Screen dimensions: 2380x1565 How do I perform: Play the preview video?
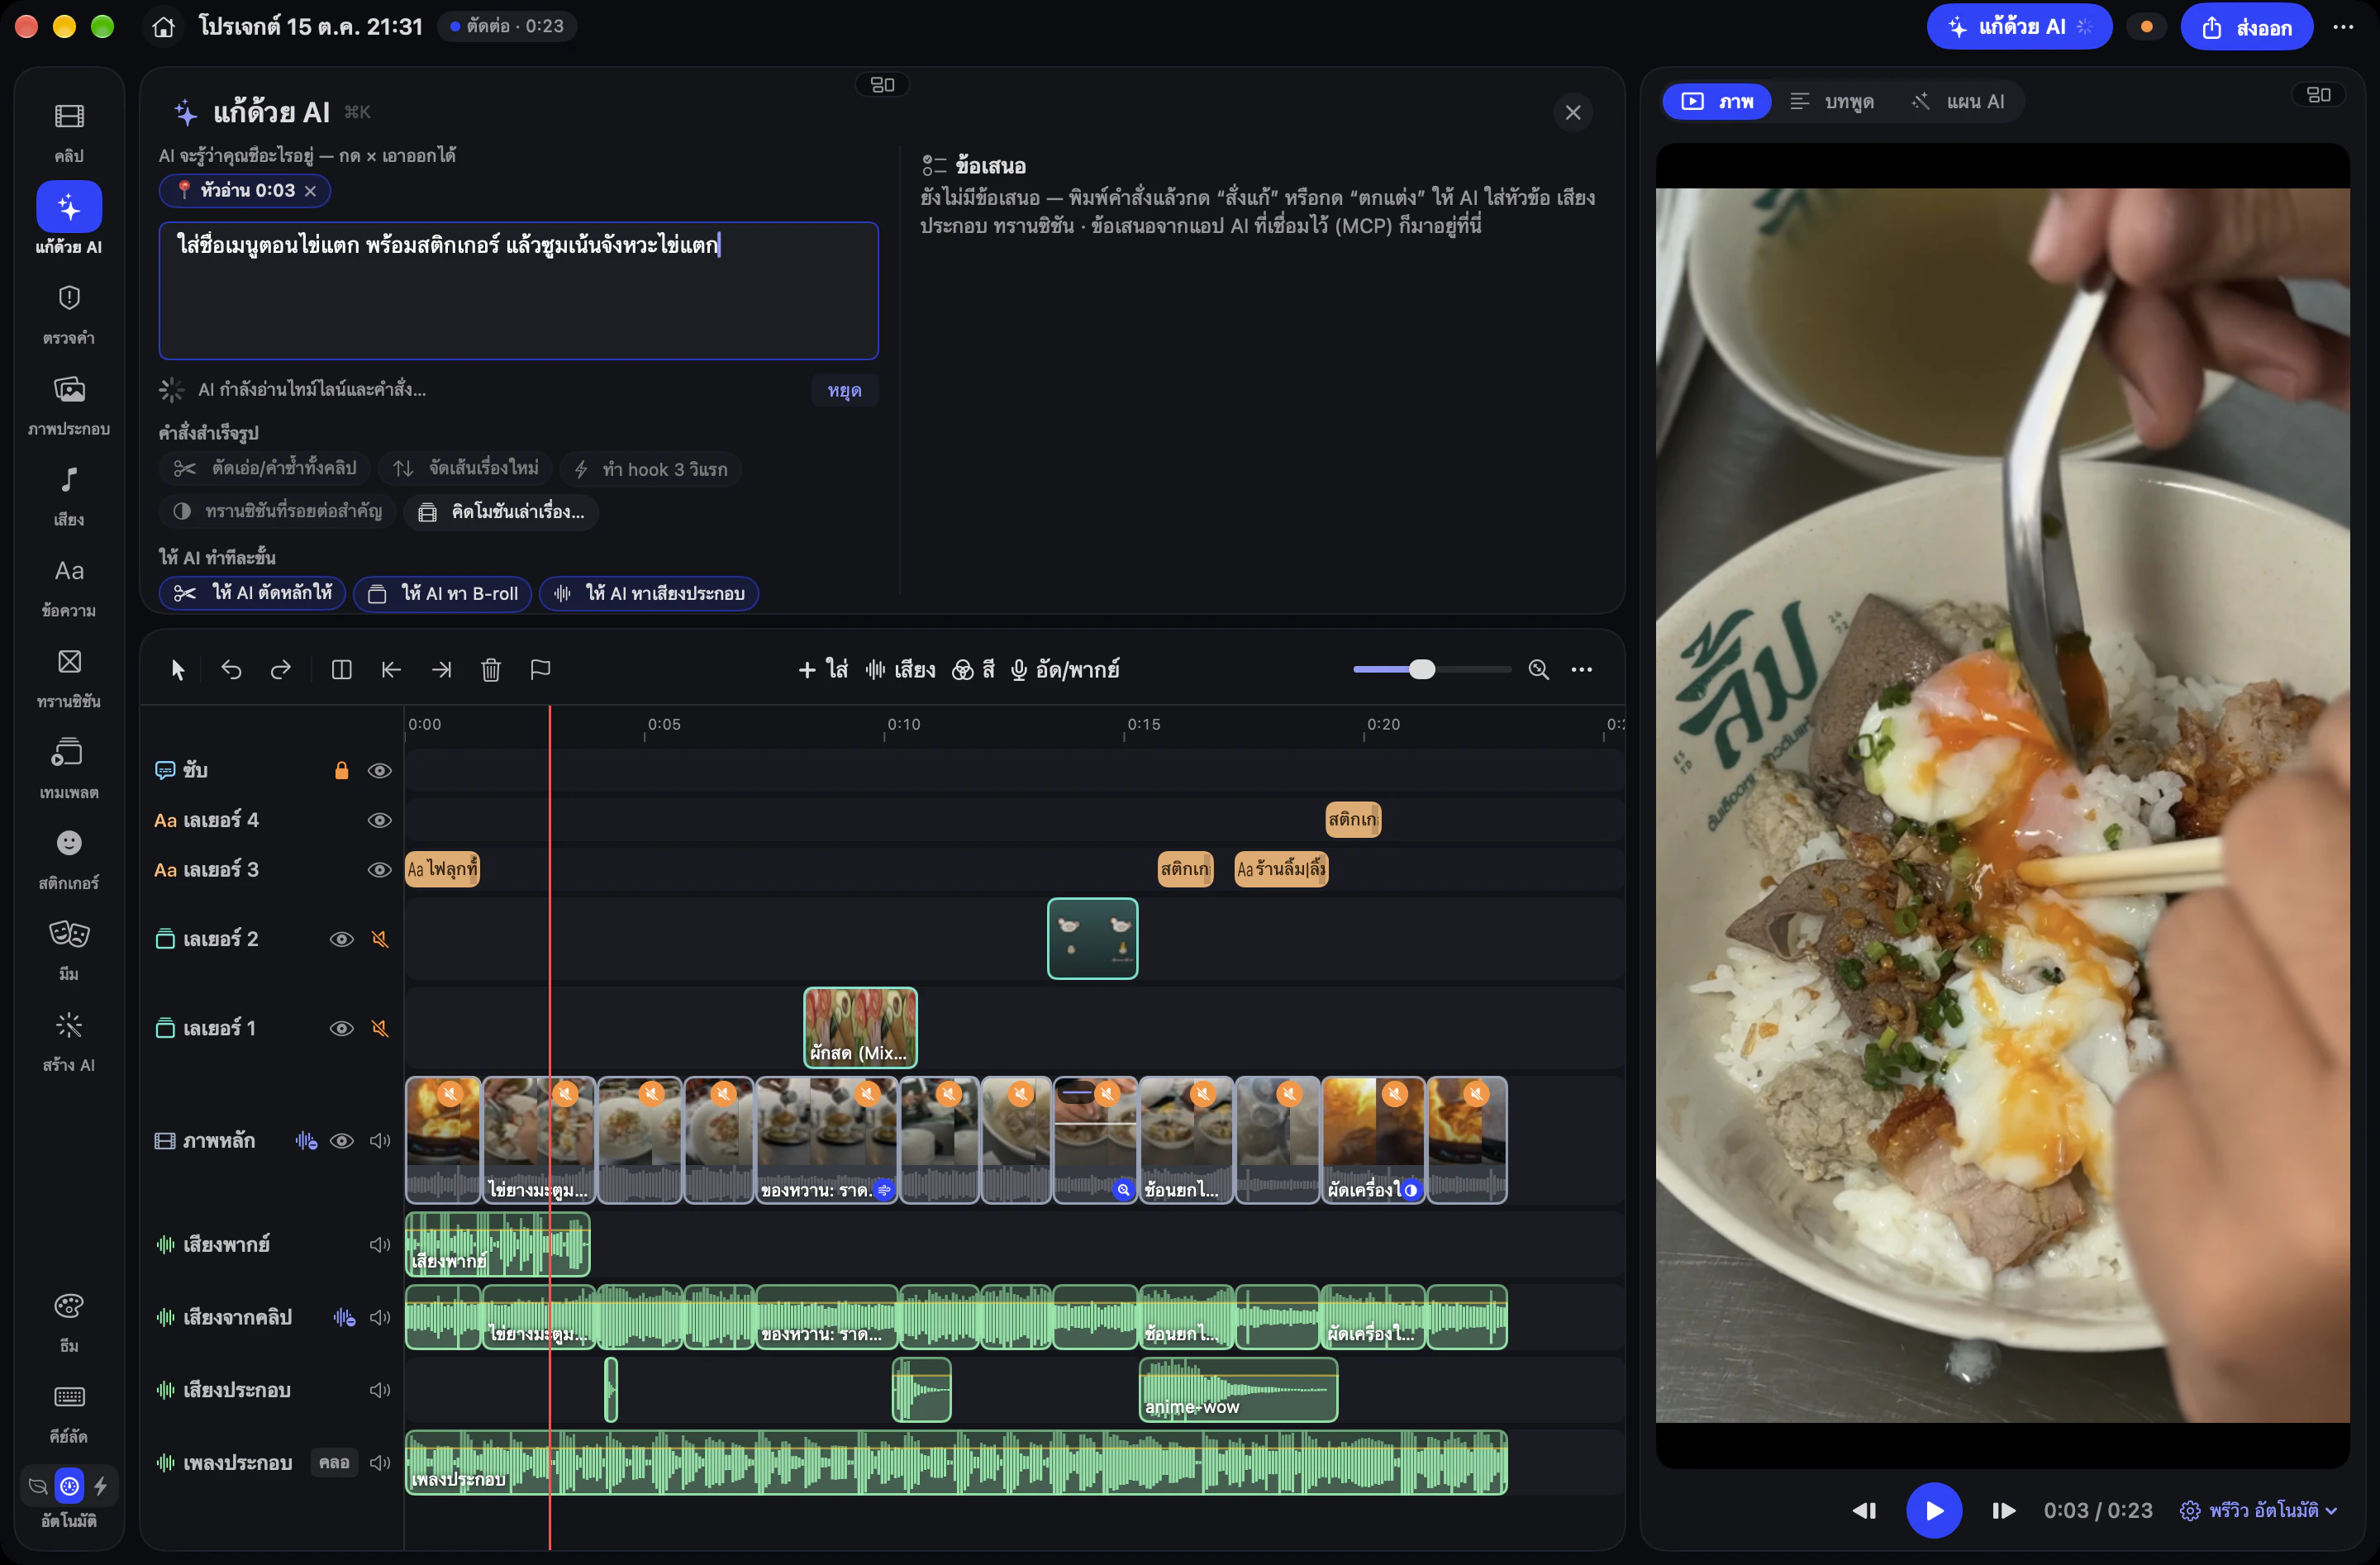click(x=1933, y=1510)
